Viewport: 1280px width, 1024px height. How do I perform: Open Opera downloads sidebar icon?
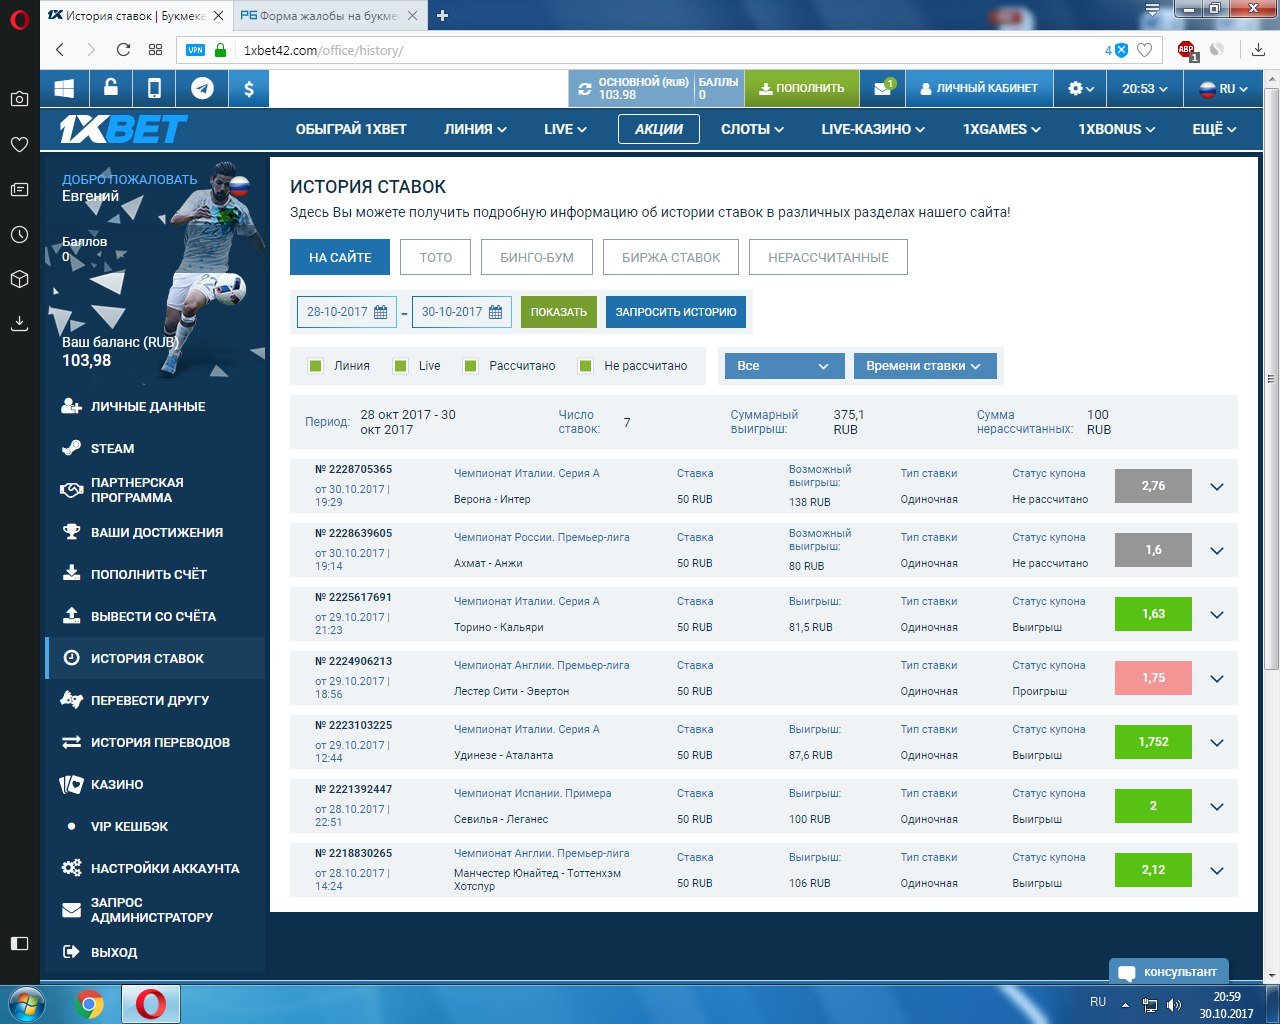(x=19, y=324)
